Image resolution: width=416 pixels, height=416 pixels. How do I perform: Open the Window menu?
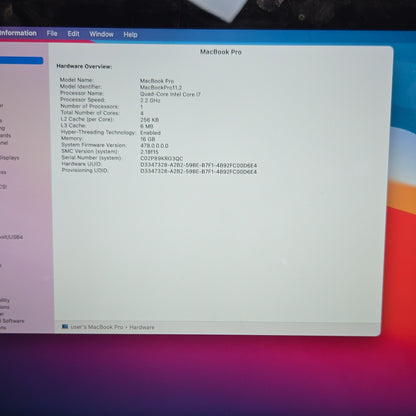(101, 34)
